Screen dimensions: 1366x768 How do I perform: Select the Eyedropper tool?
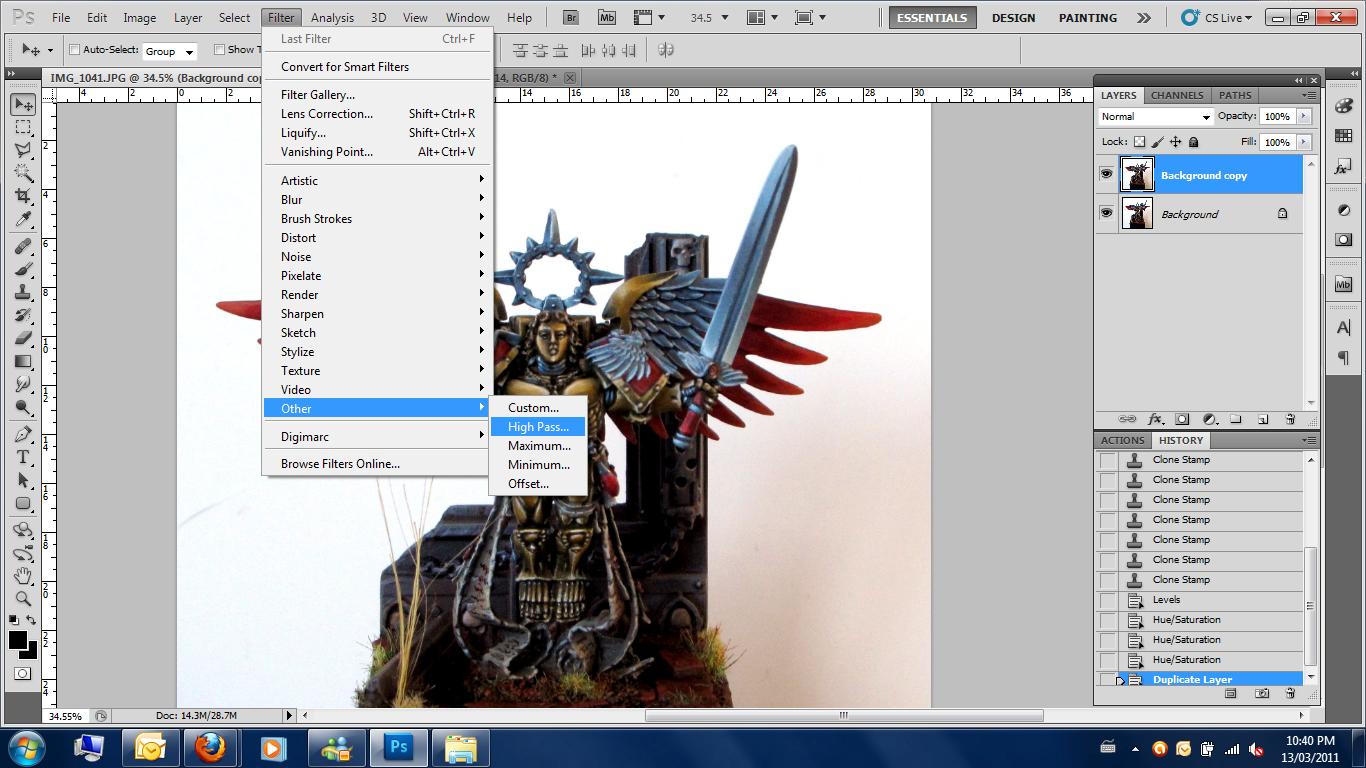coord(23,219)
